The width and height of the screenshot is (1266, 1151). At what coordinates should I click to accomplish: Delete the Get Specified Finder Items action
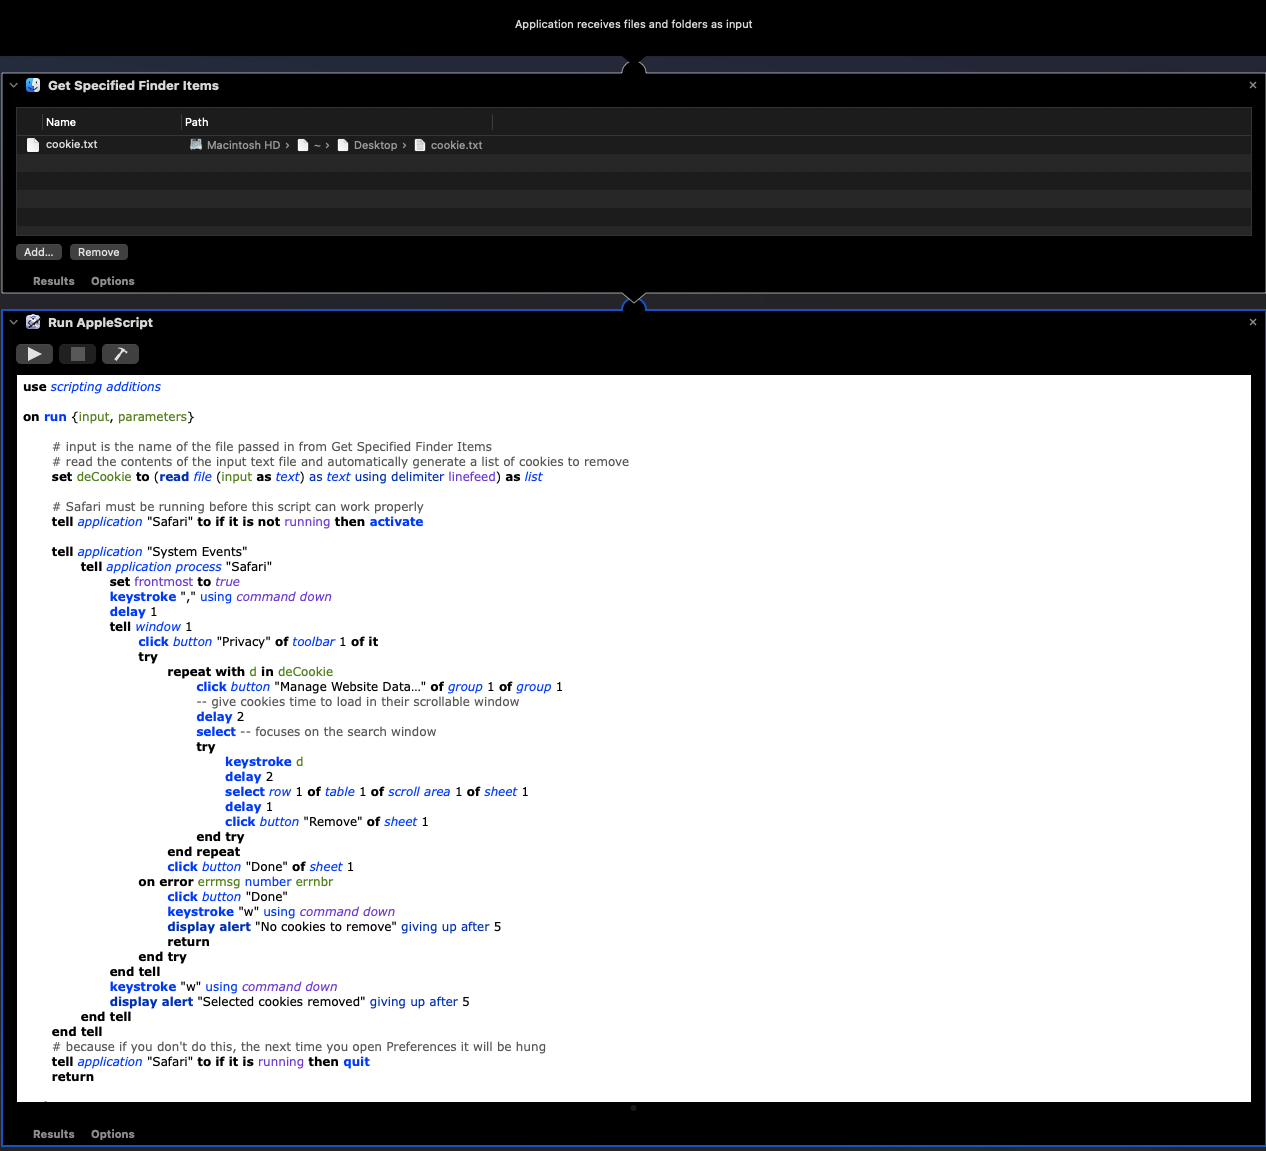pos(1252,85)
